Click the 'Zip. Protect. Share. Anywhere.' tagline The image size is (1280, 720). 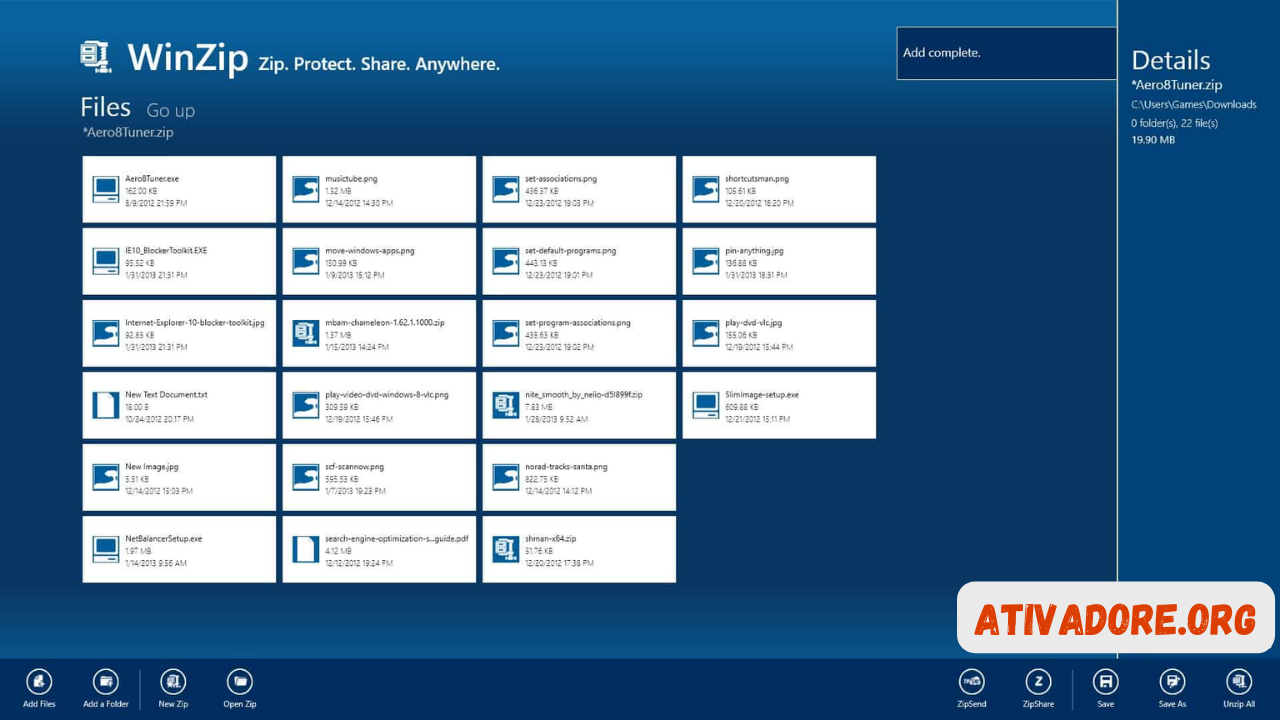tap(379, 64)
